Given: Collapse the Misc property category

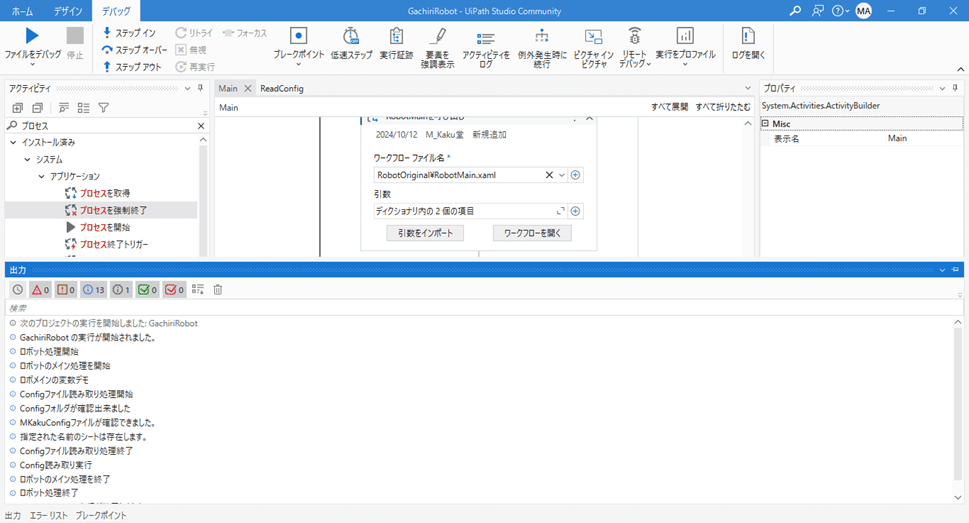Looking at the screenshot, I should tap(765, 124).
